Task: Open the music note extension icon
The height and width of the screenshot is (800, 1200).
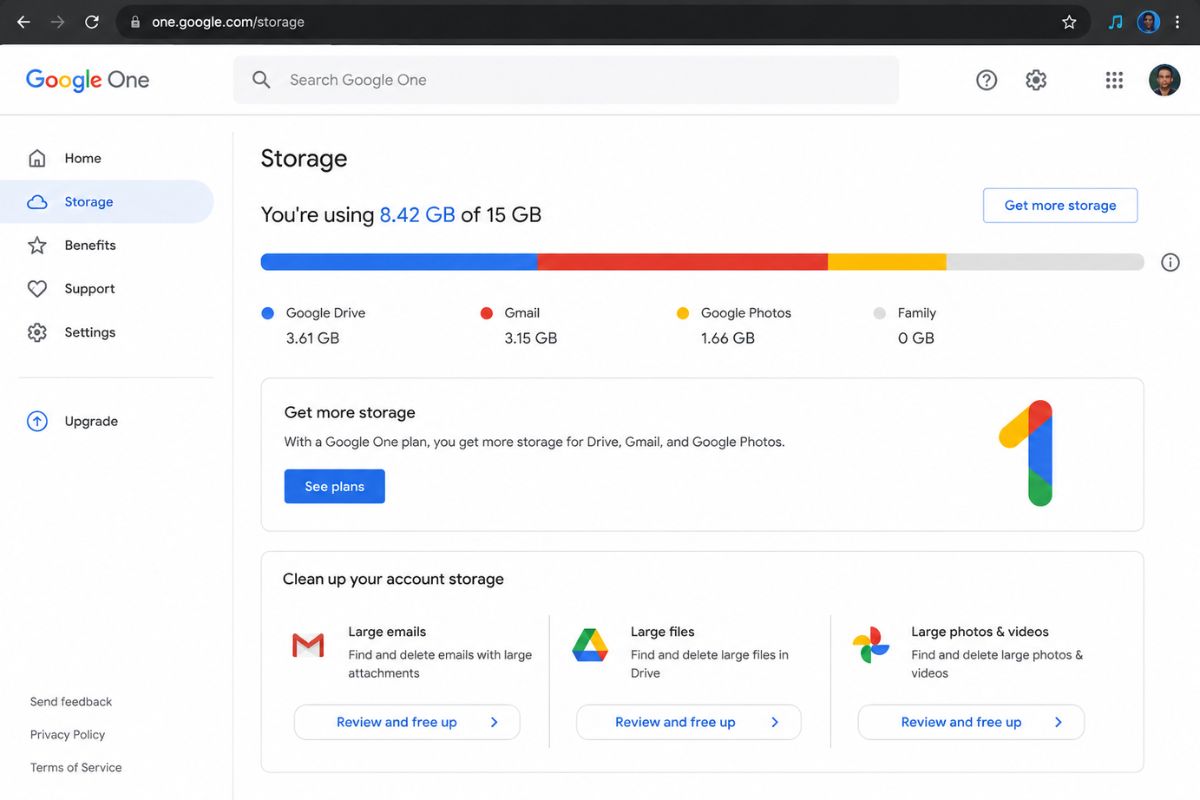Action: (x=1116, y=22)
